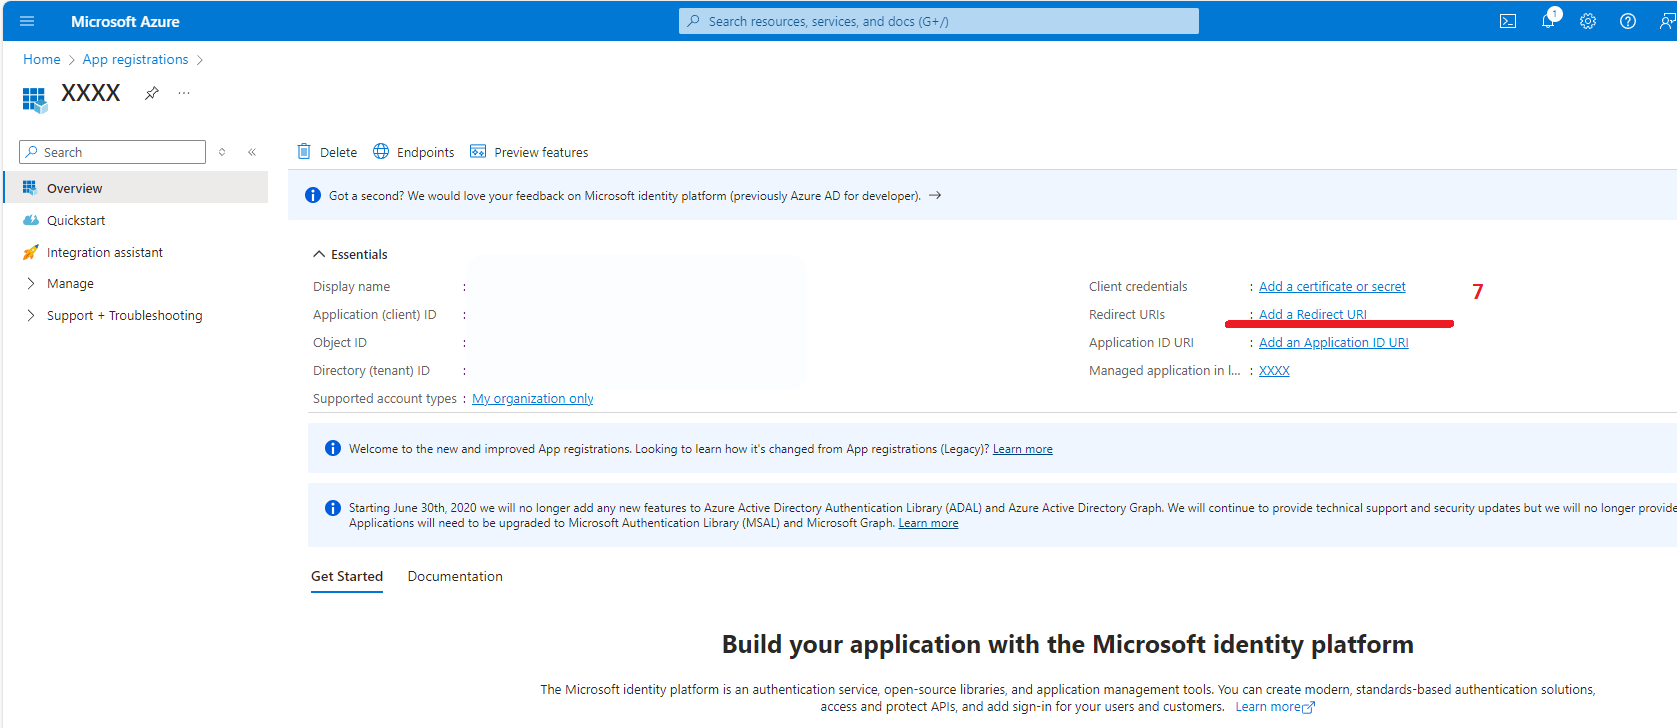Focus the global search resources field
The height and width of the screenshot is (728, 1677).
point(939,21)
